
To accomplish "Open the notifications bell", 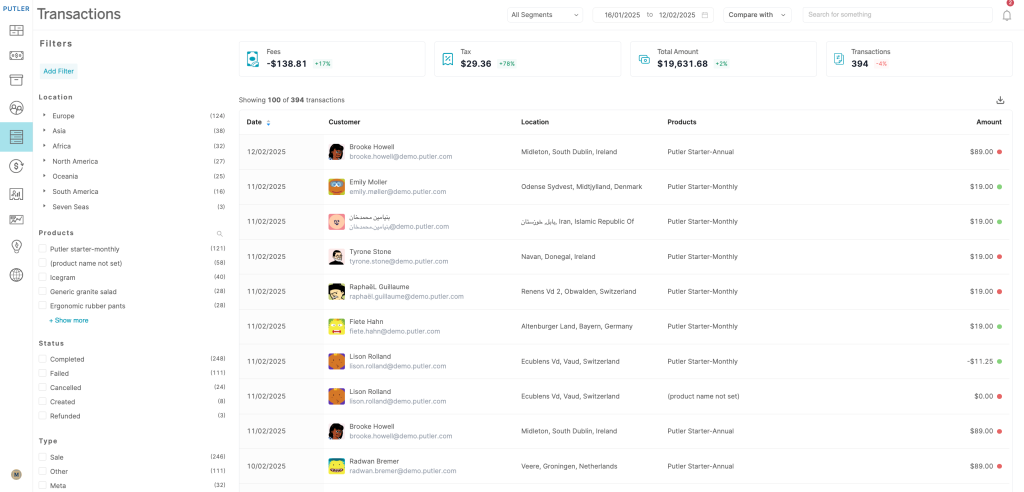I will [1007, 15].
